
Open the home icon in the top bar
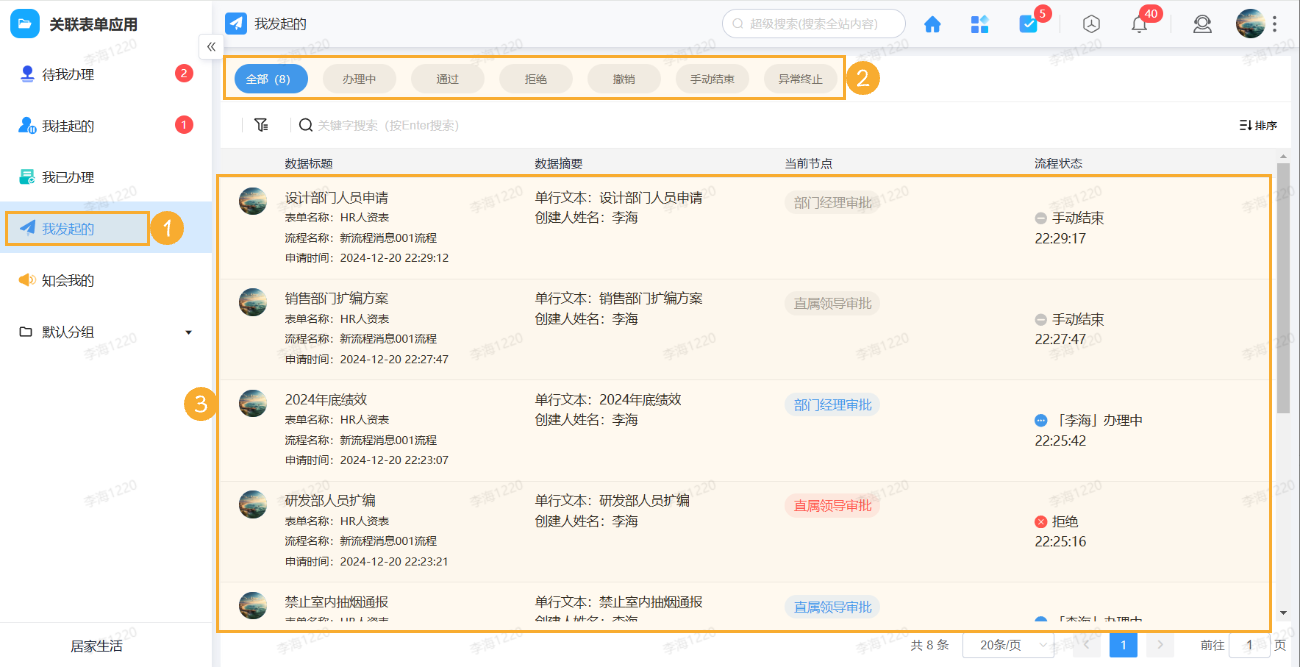[x=931, y=23]
